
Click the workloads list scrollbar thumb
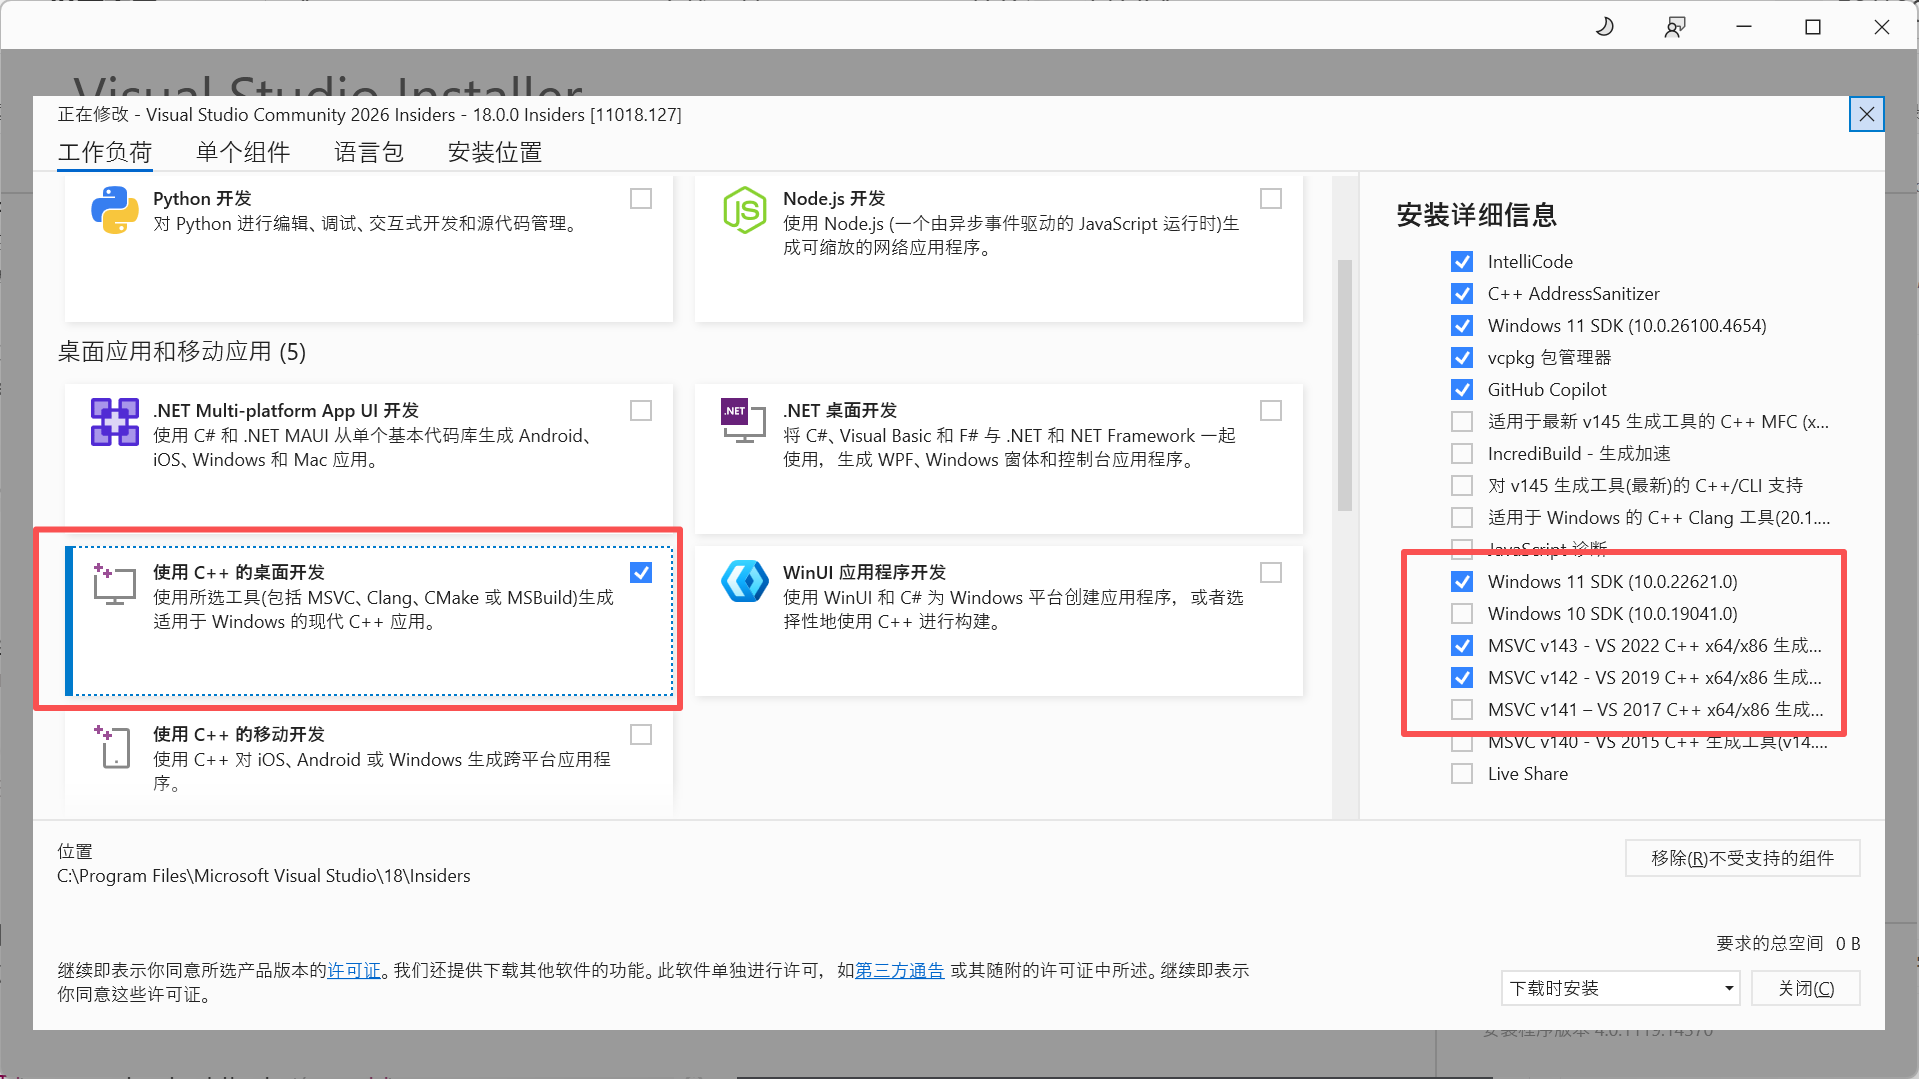tap(1345, 386)
